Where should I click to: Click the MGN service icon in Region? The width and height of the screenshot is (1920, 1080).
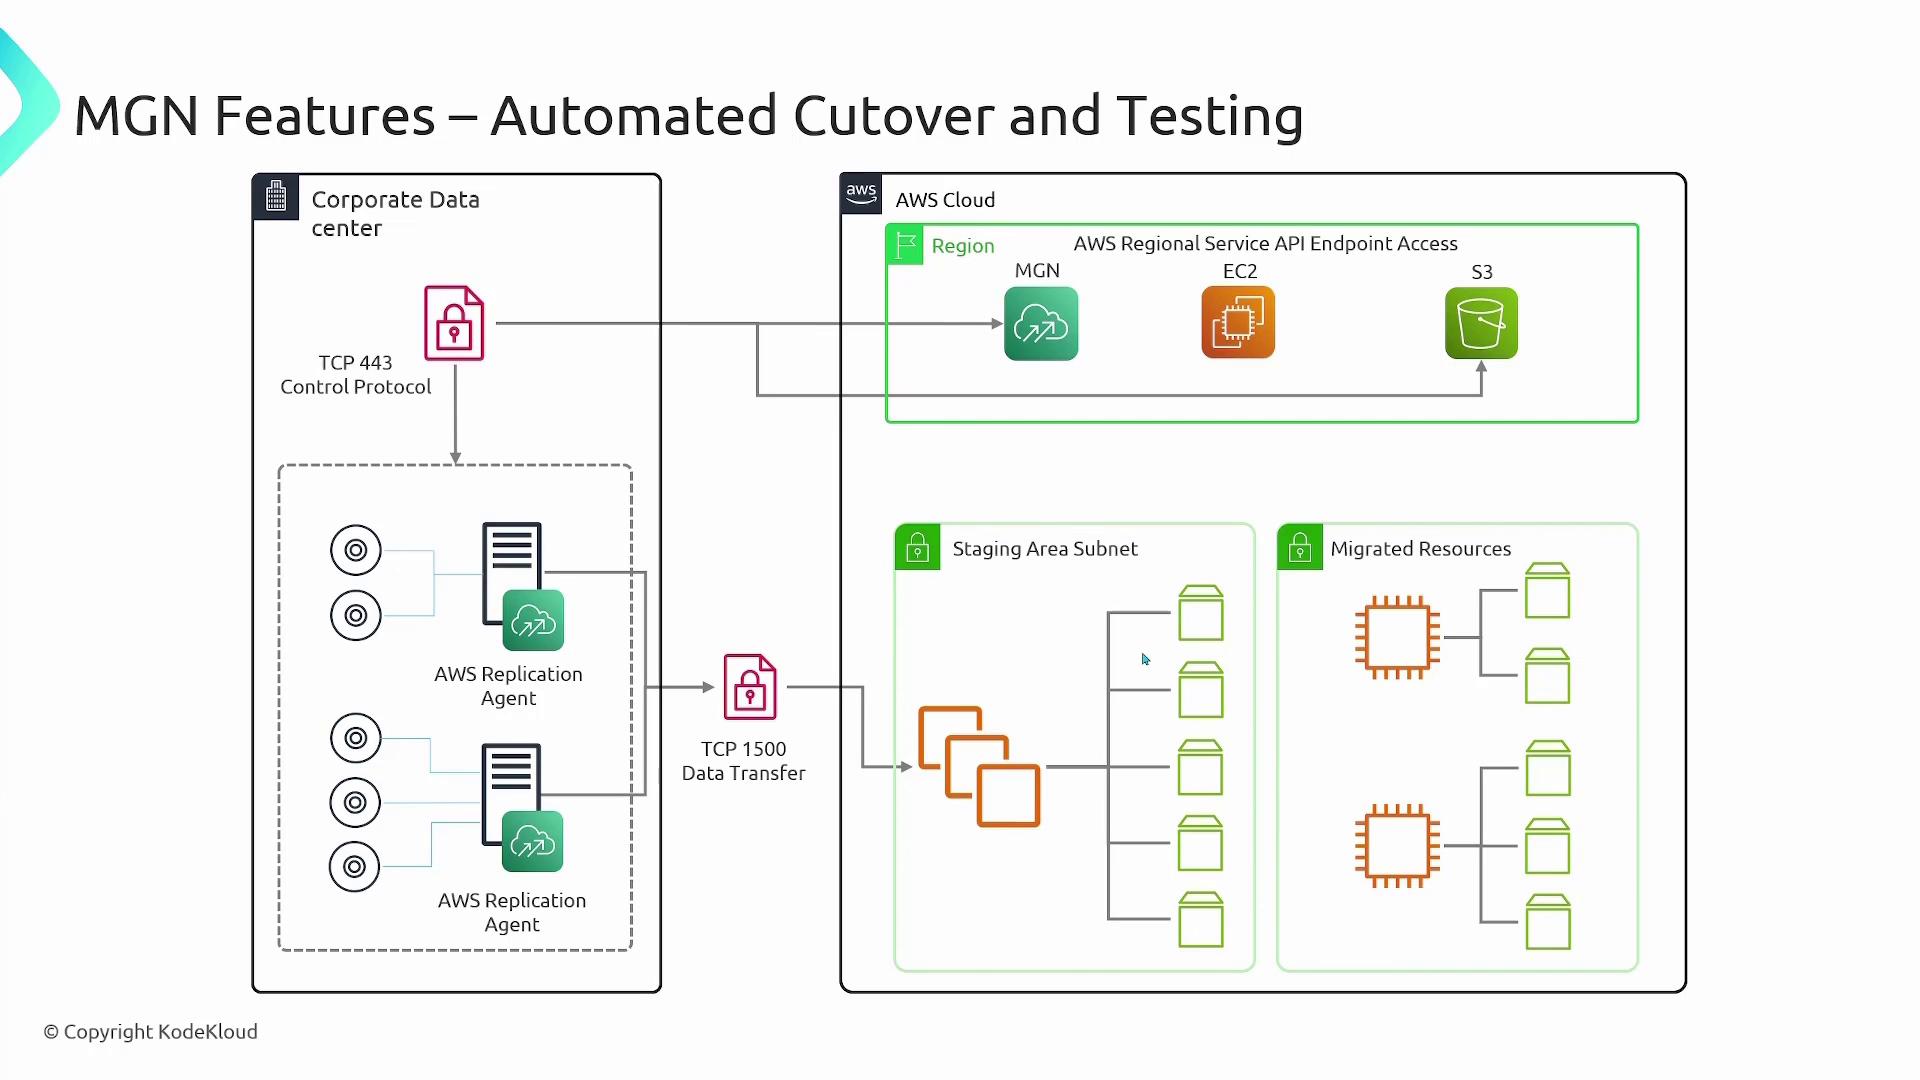pyautogui.click(x=1041, y=324)
